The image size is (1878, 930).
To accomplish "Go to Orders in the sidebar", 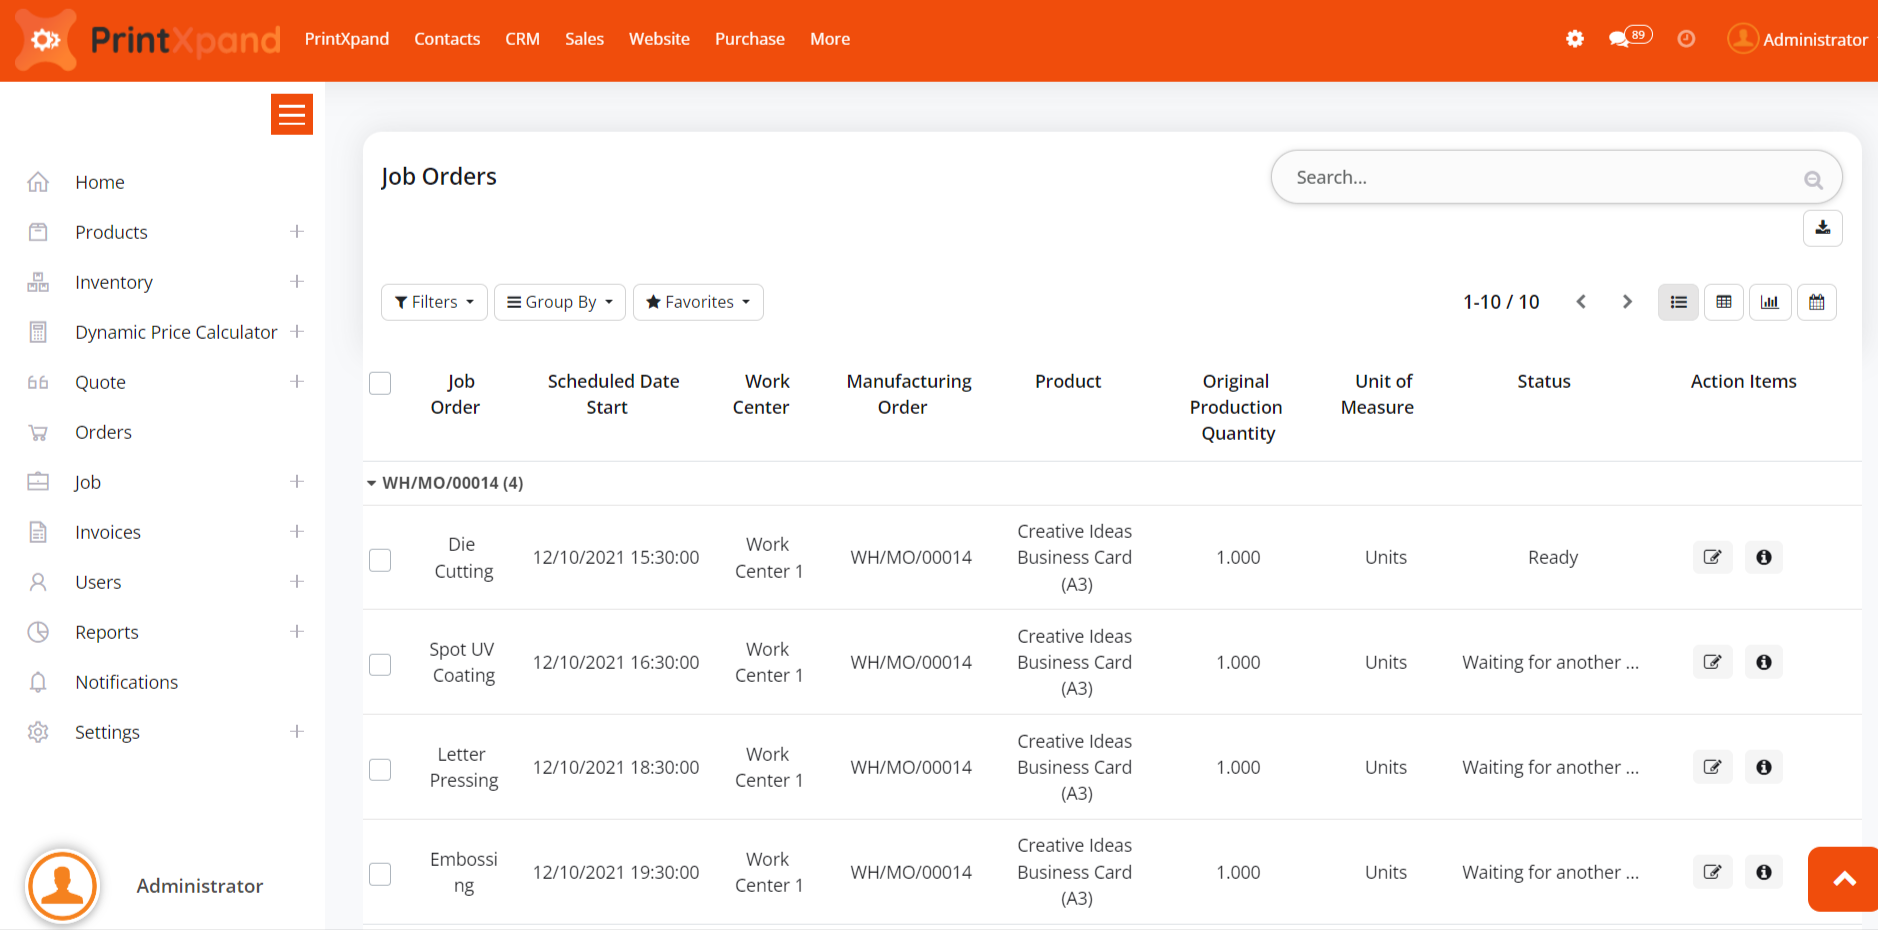I will 103,432.
